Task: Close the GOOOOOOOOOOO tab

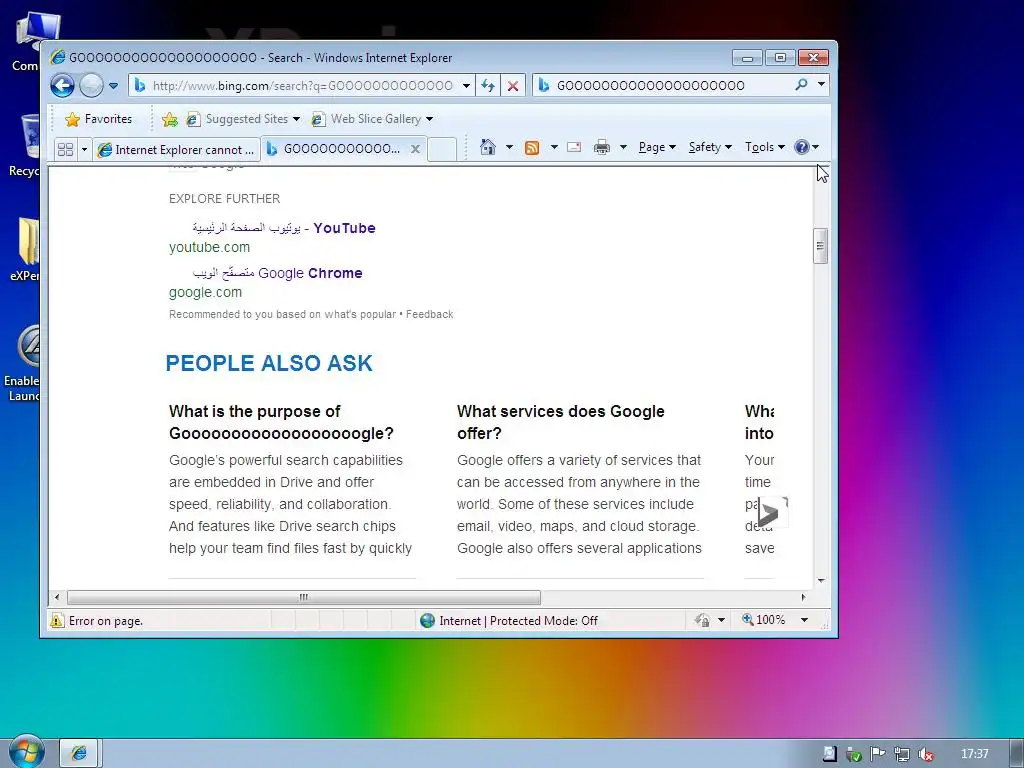Action: (415, 149)
